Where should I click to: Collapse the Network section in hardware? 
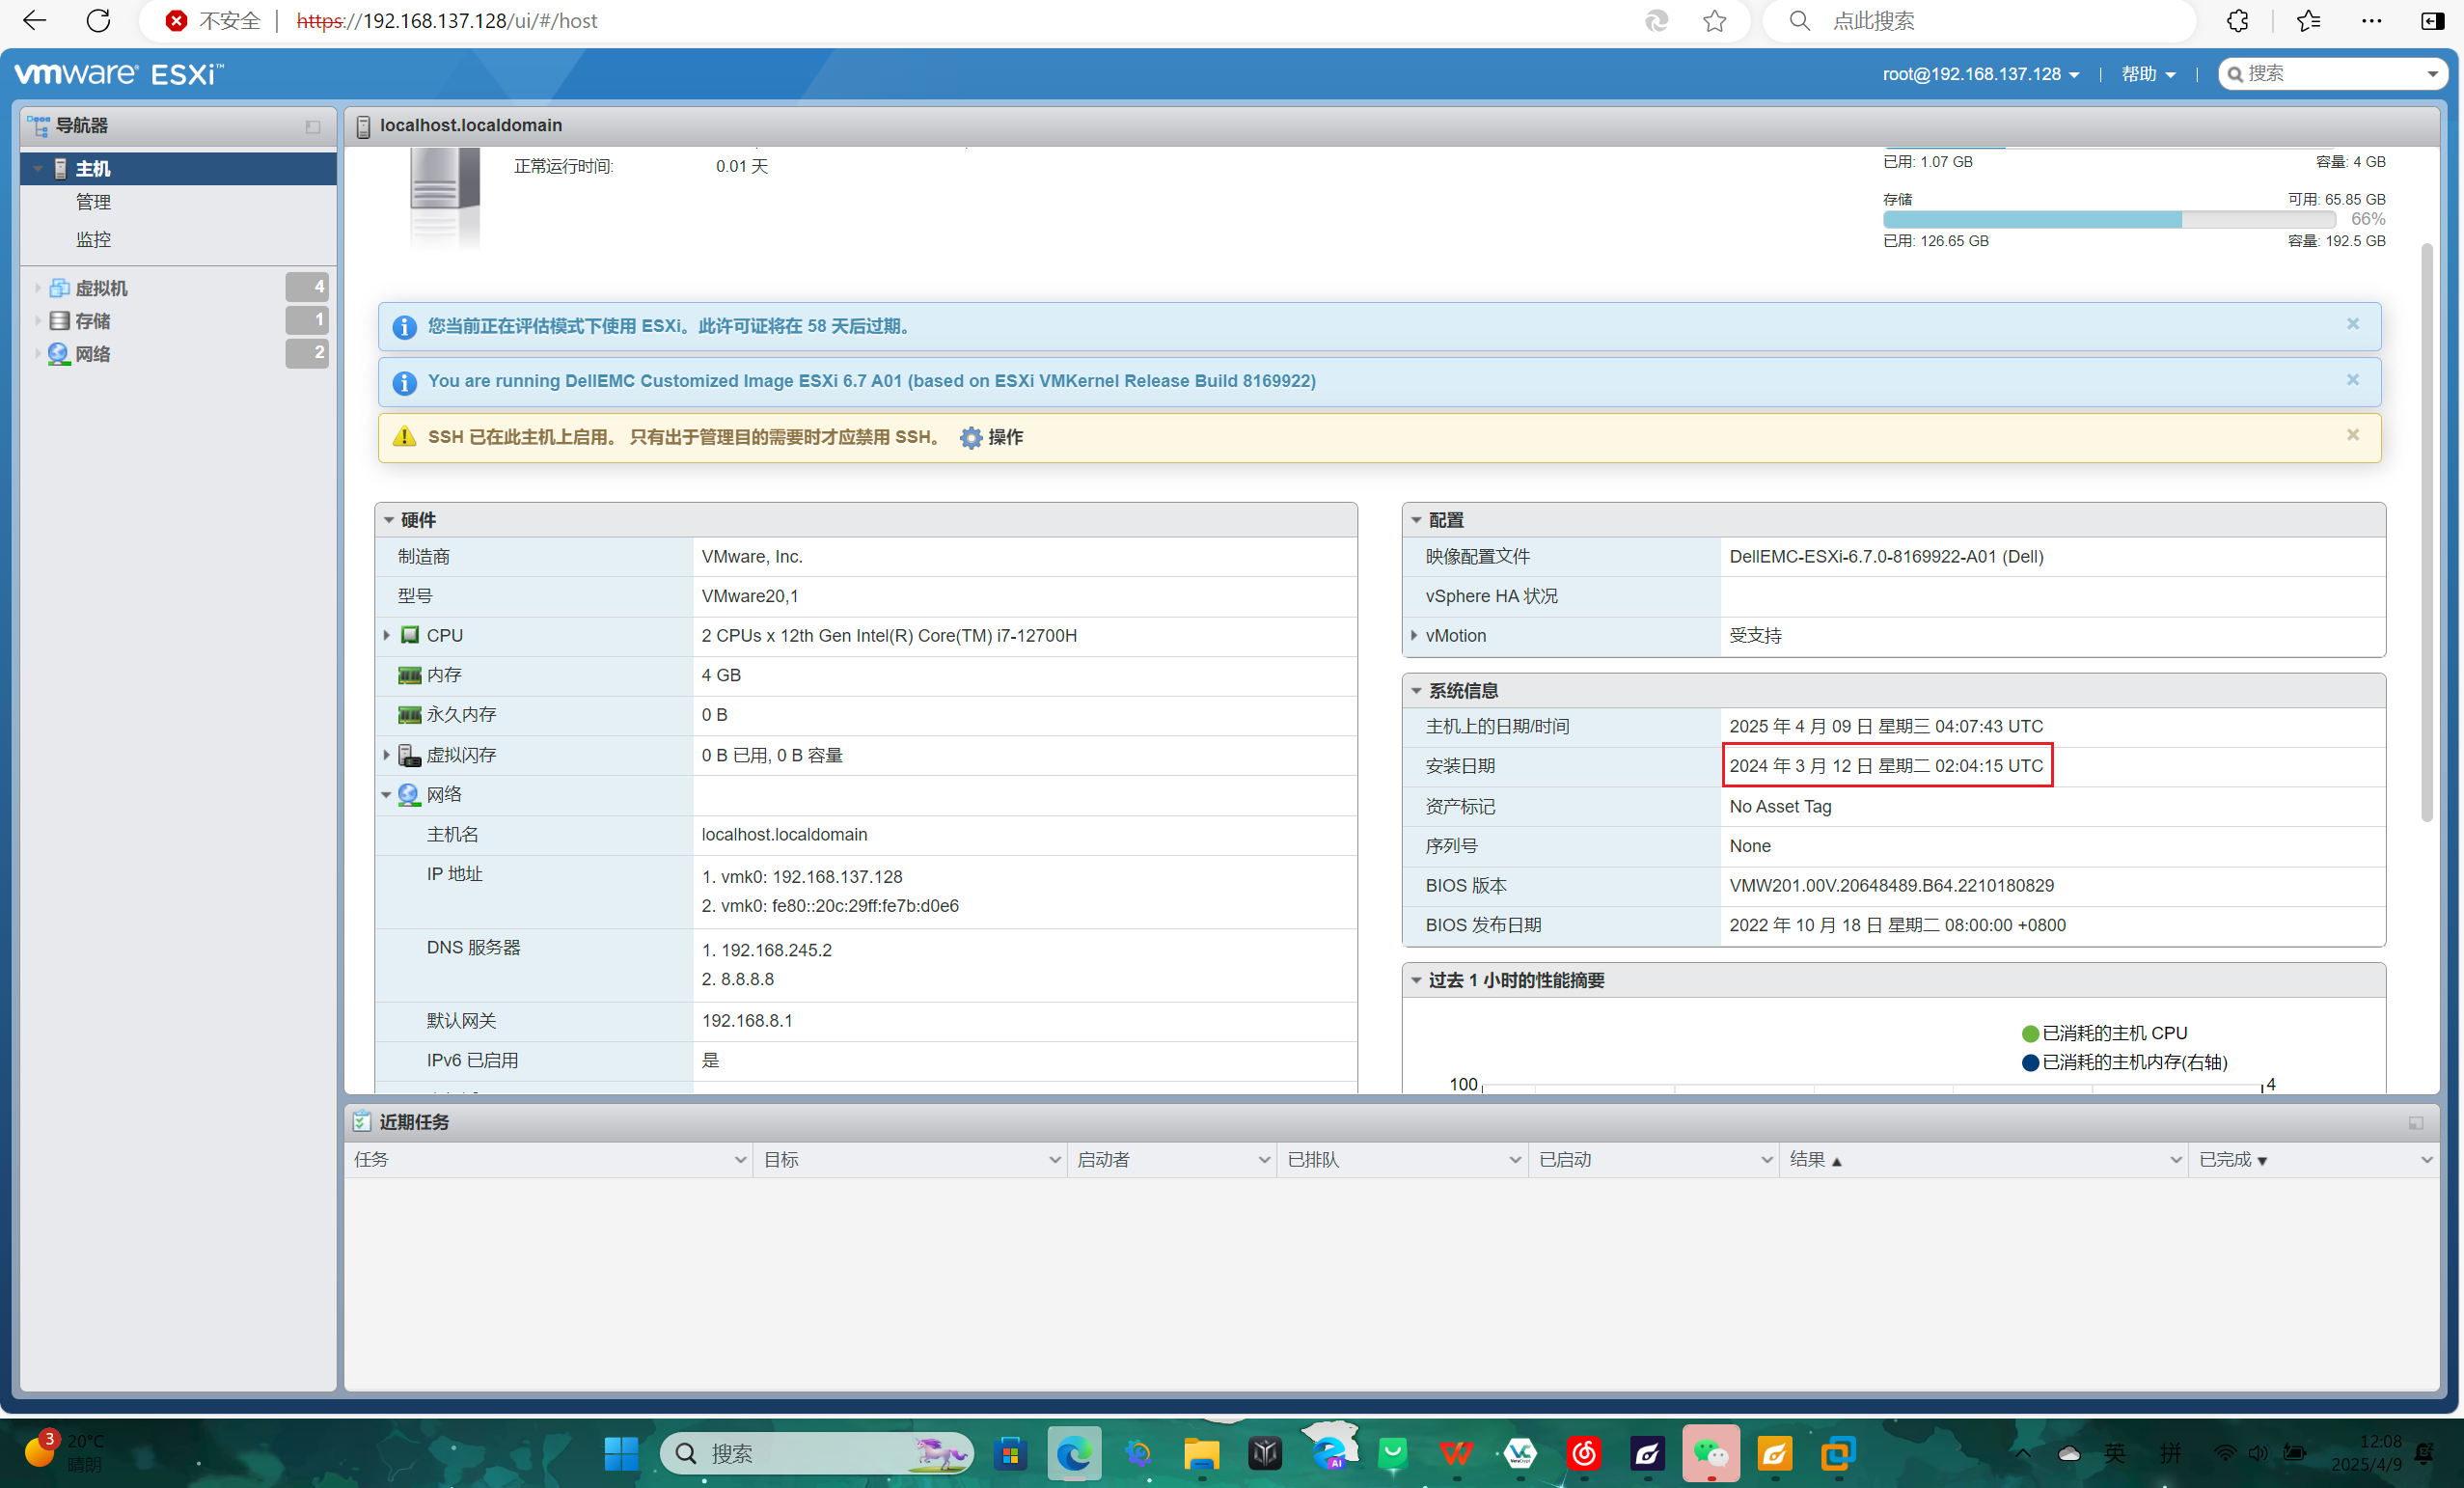(x=386, y=795)
